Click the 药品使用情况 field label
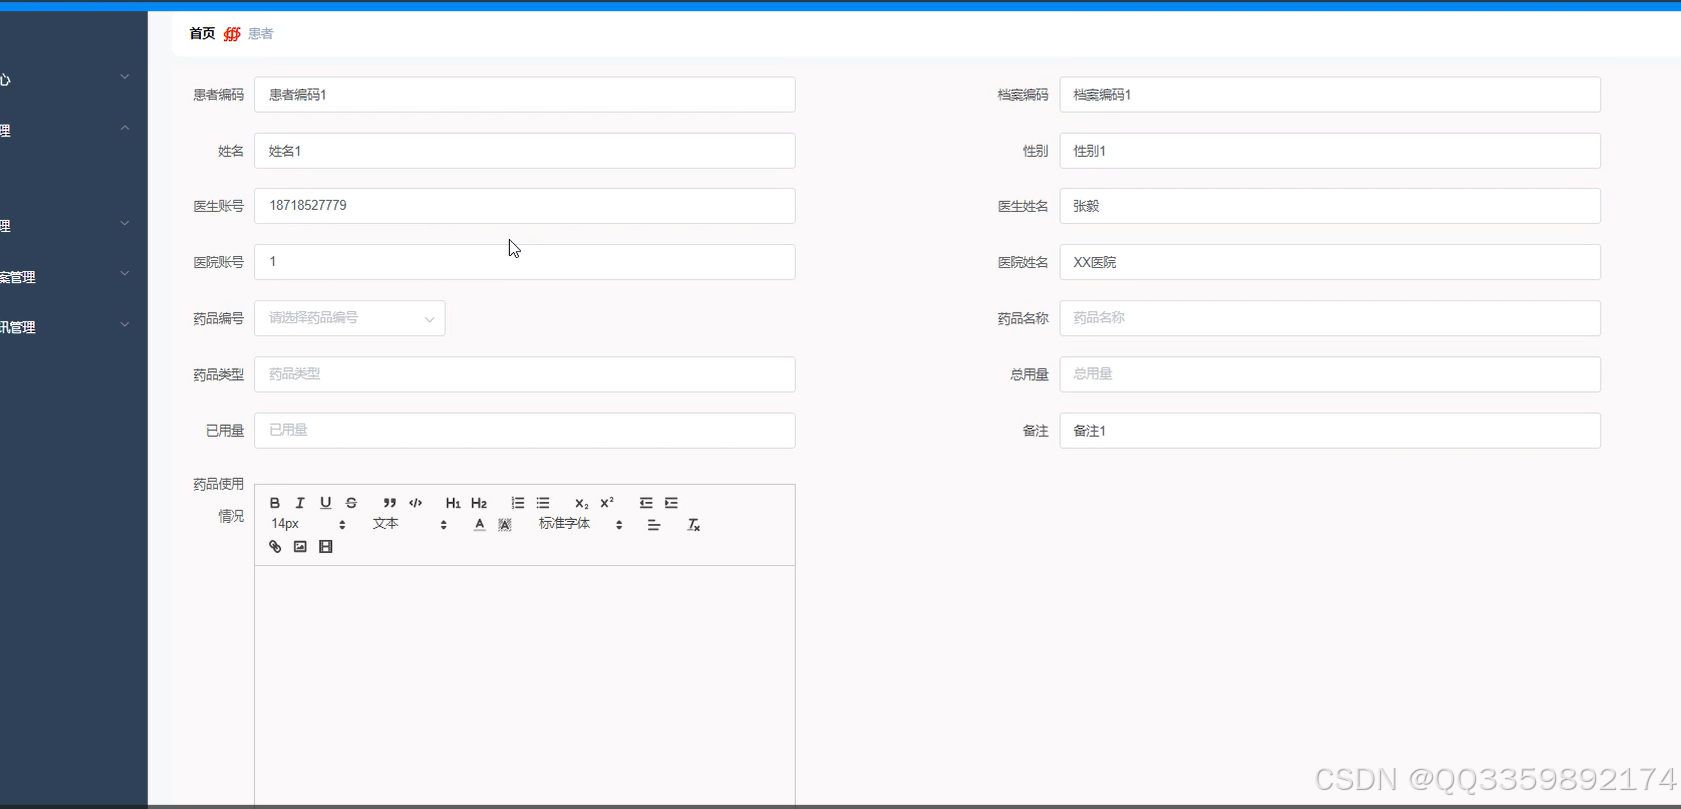 (x=219, y=500)
